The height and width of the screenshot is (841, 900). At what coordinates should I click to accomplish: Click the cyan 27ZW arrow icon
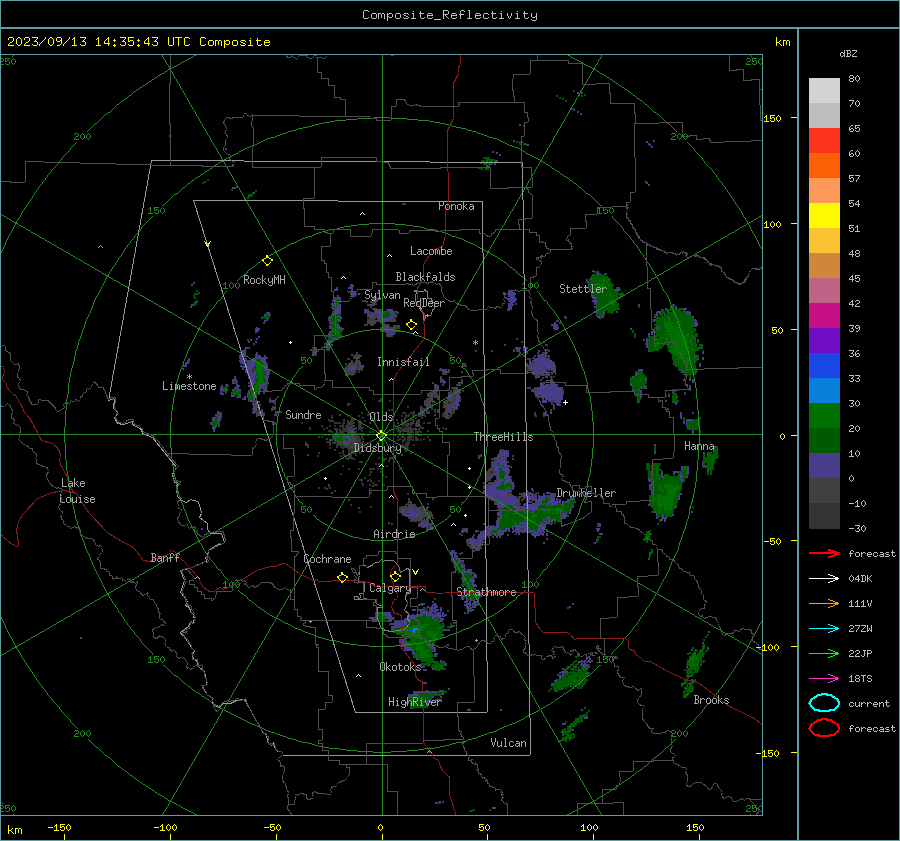pos(824,629)
